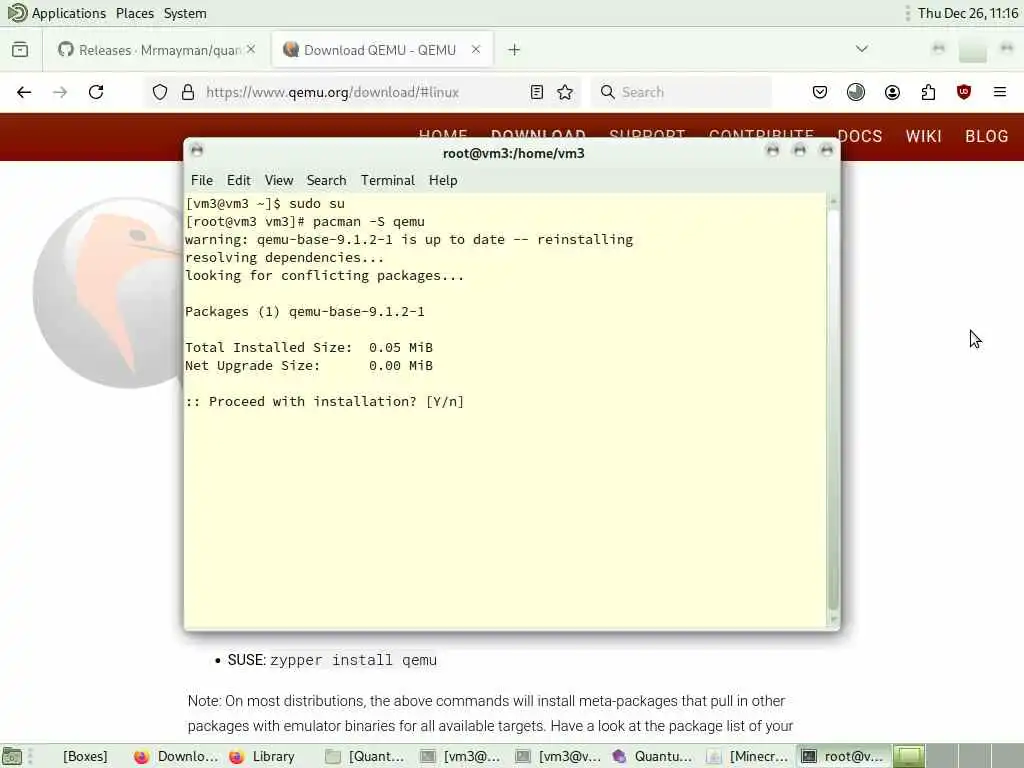Switch to the Boxes taskbar window

click(85, 756)
